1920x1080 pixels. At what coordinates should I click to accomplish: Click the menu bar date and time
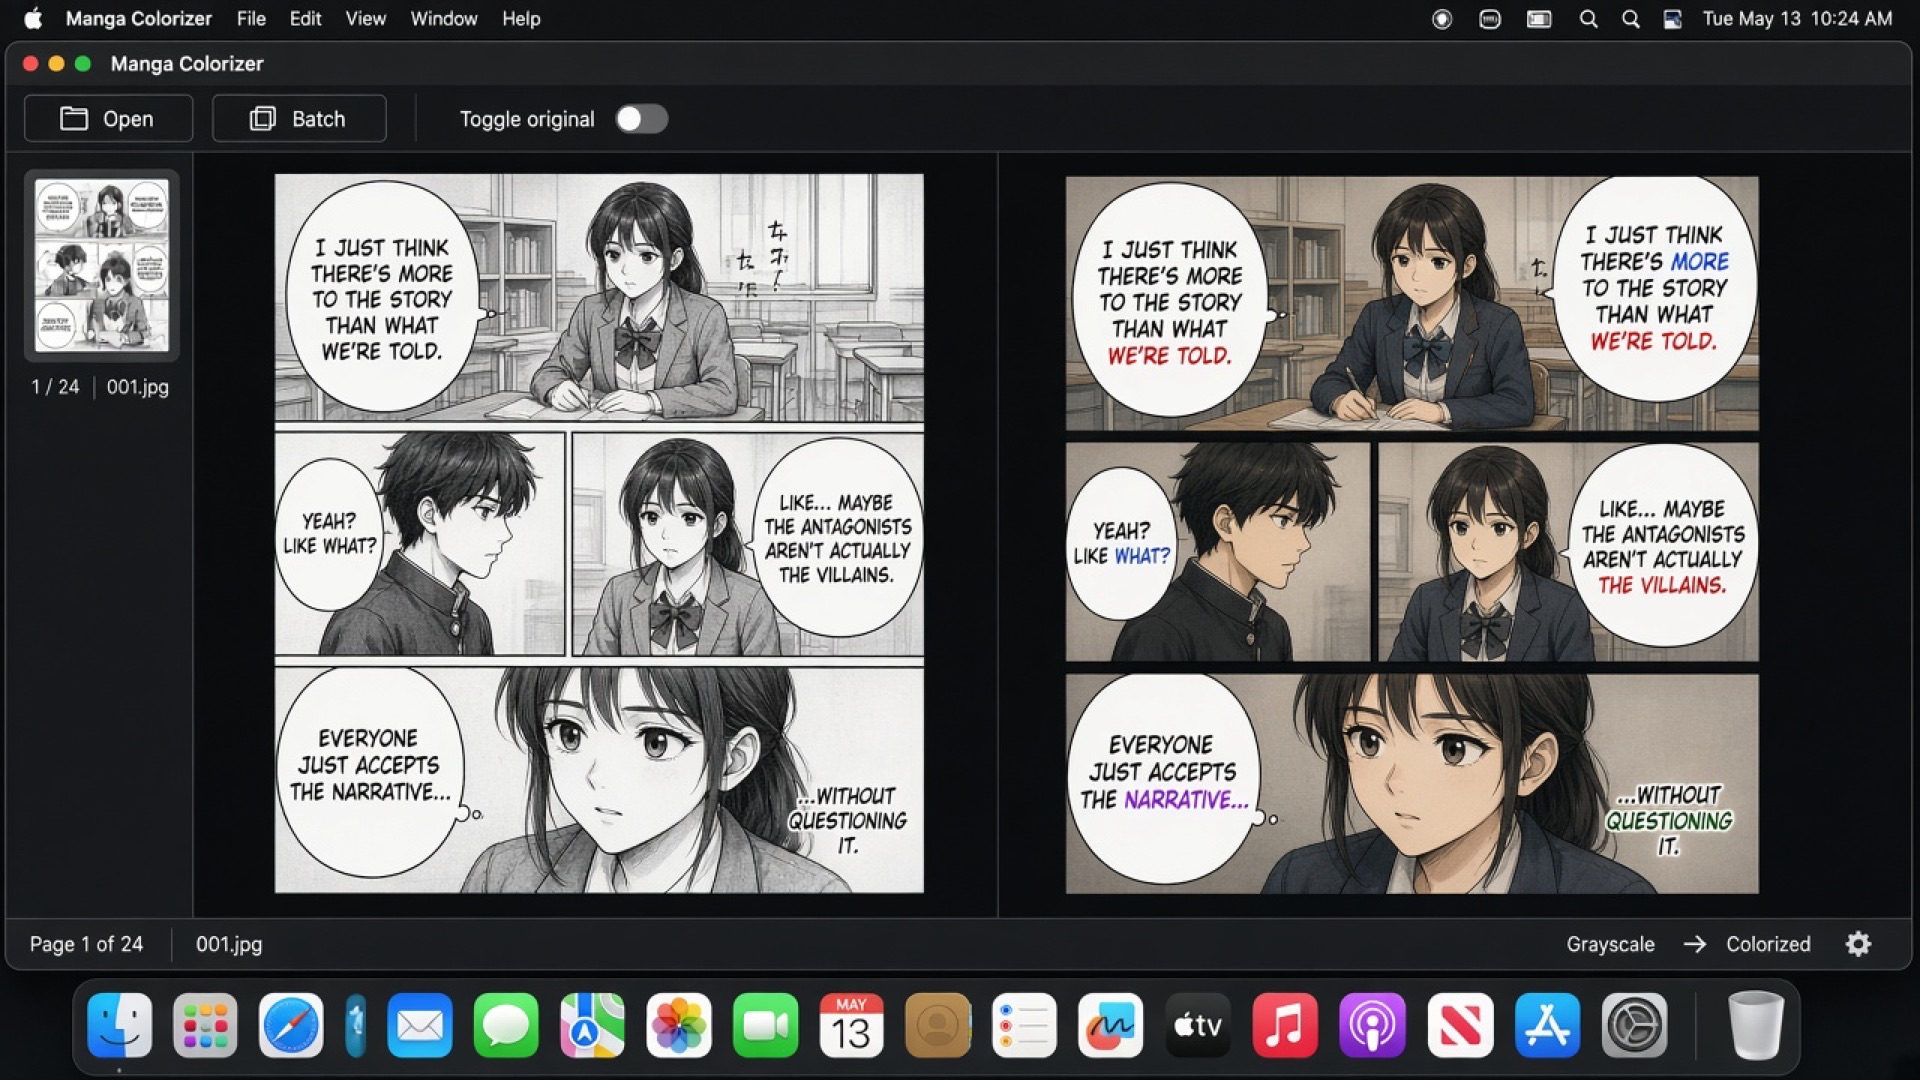click(1797, 18)
